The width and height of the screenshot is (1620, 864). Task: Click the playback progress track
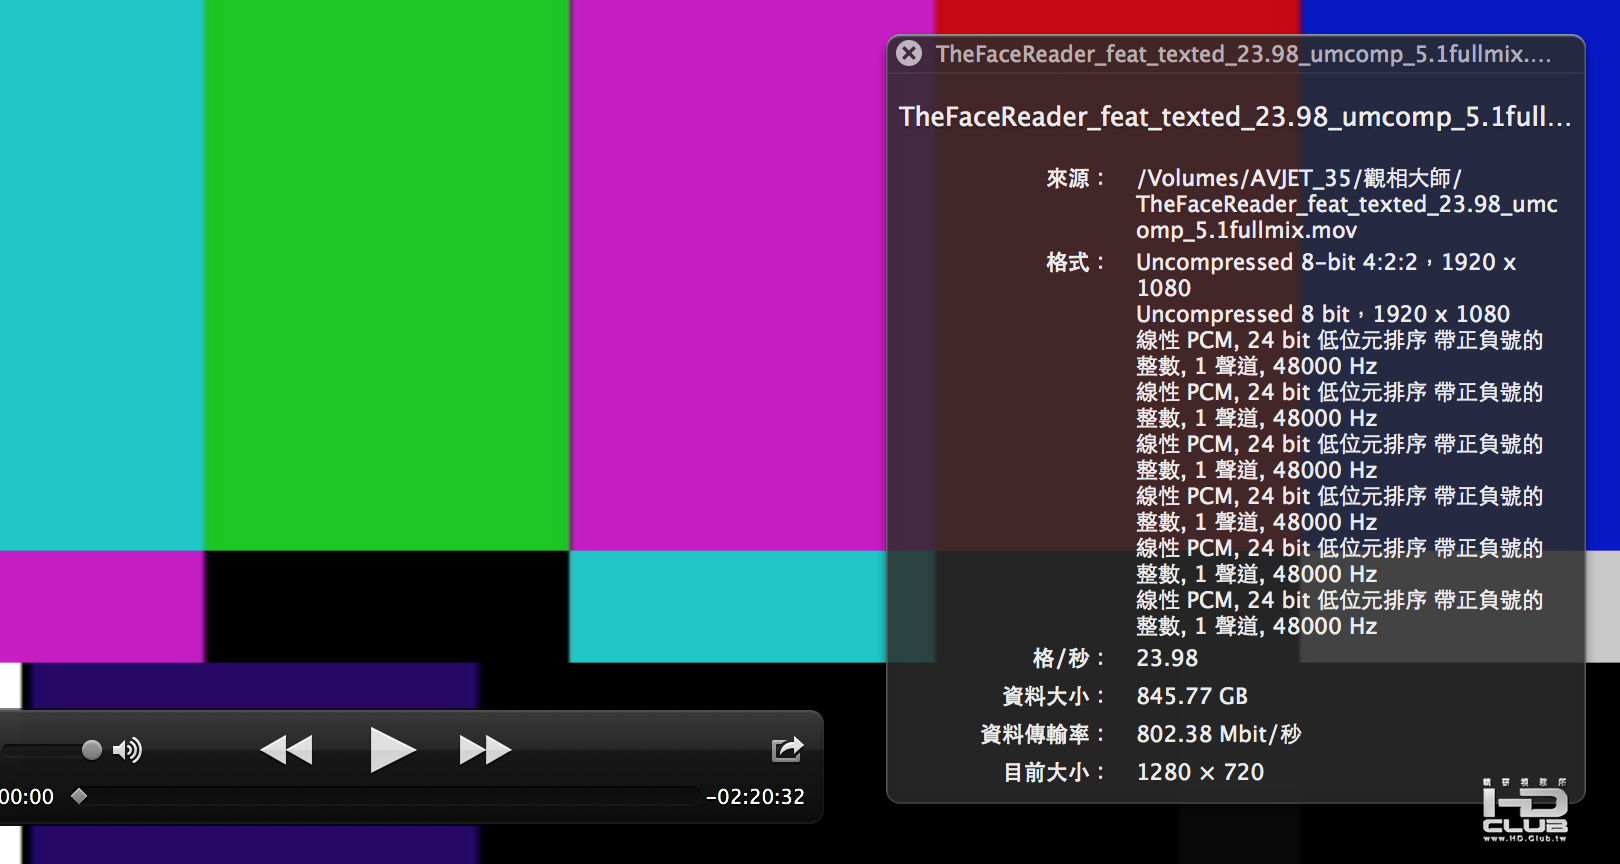point(386,796)
